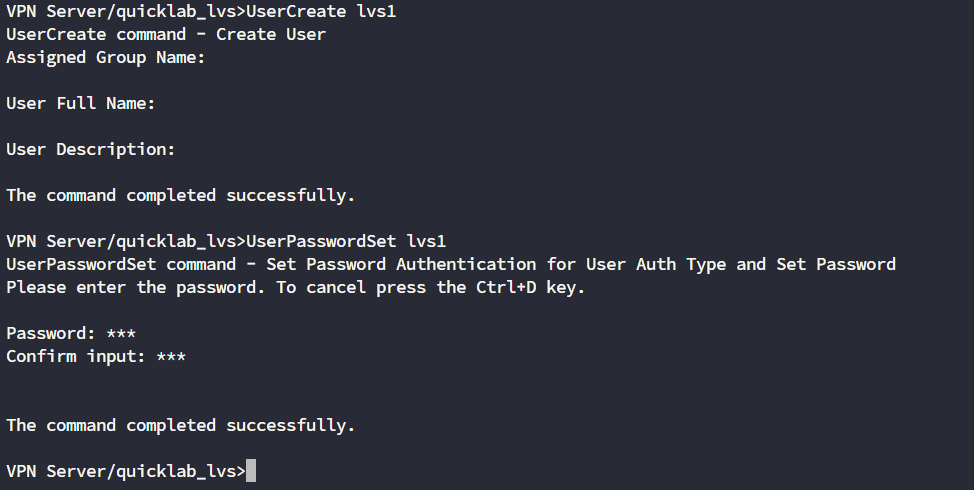Click the "Ctrl+D" key hint text
This screenshot has height=490, width=974.
[506, 287]
